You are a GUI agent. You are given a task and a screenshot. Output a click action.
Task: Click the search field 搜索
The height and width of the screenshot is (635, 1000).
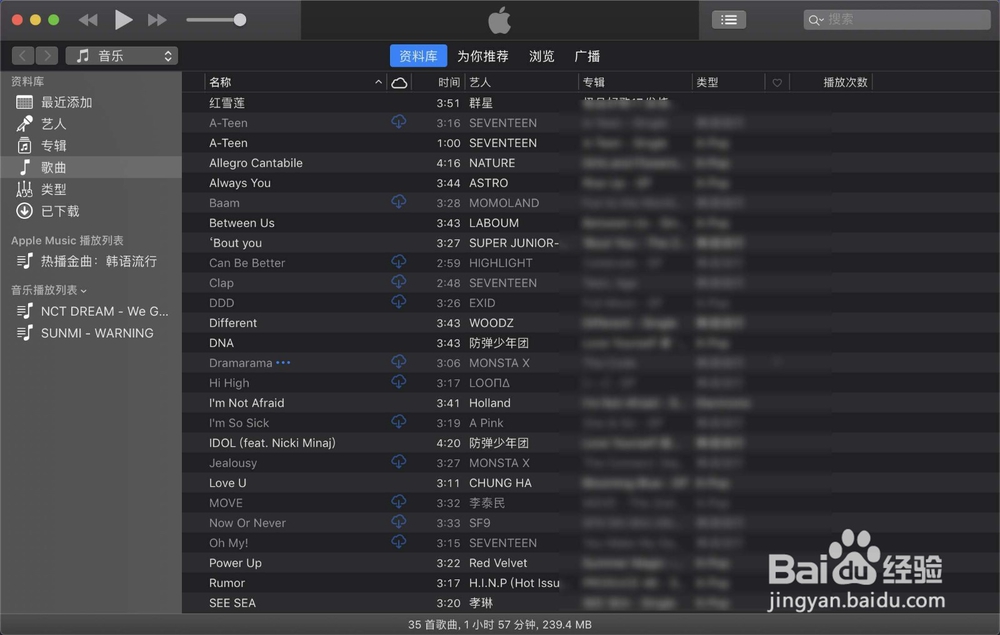pyautogui.click(x=897, y=20)
